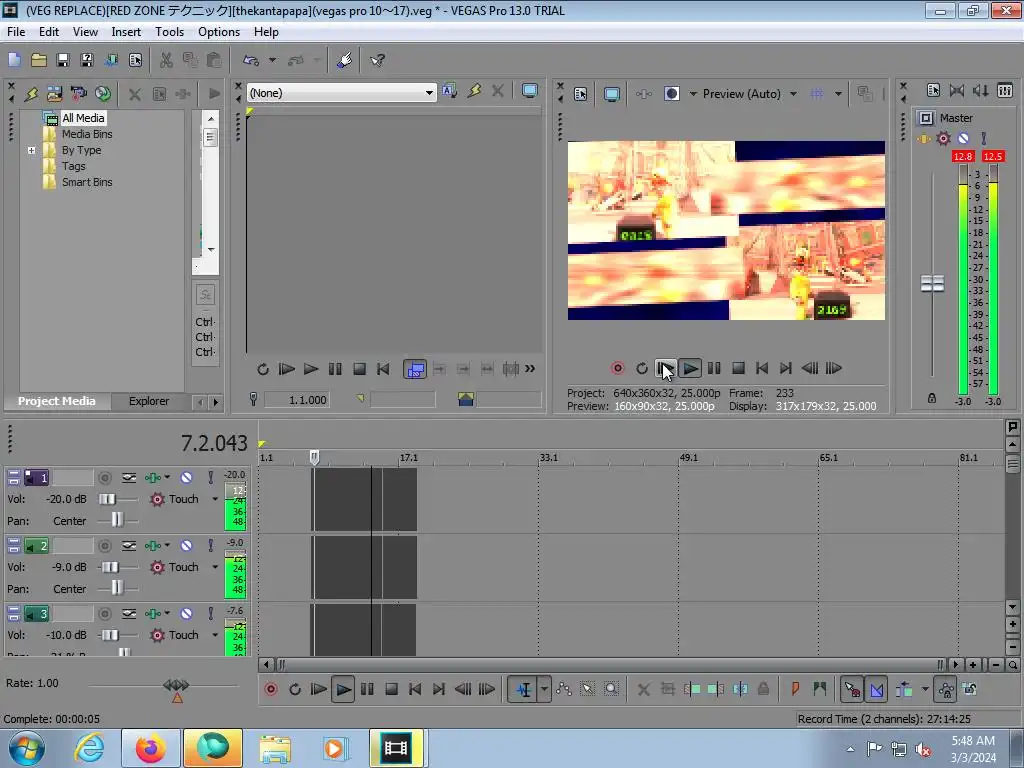The image size is (1024, 768).
Task: Open the Preview (Auto) quality dropdown
Action: point(793,94)
